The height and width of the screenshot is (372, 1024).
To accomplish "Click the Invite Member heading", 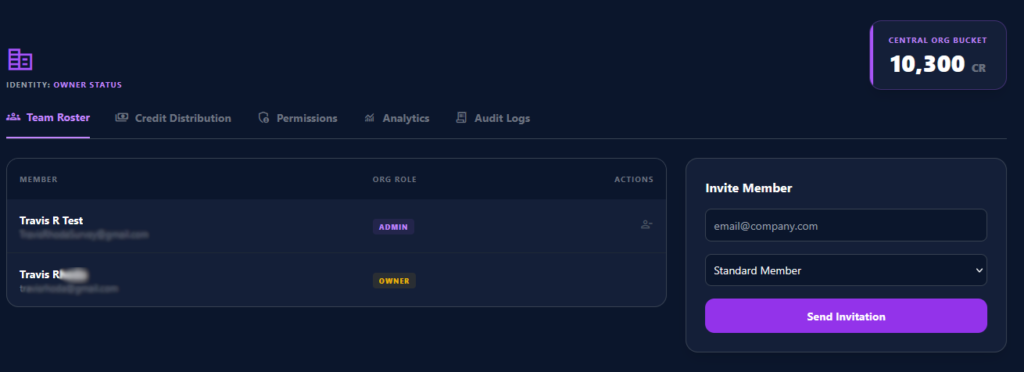I will [x=748, y=188].
